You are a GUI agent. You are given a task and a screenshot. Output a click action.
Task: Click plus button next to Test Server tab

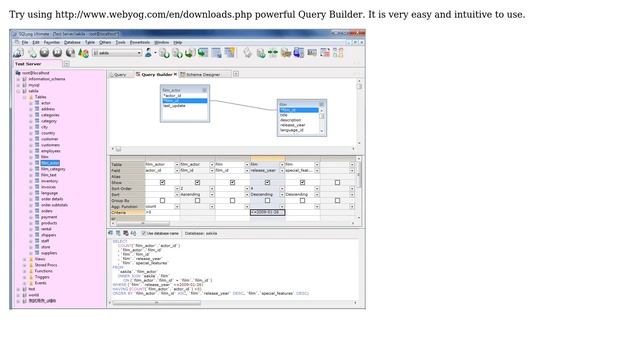coord(66,64)
